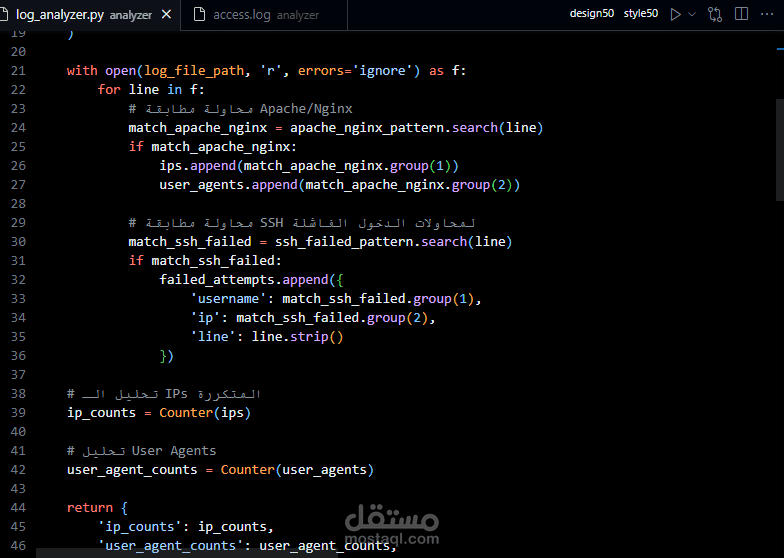Screen dimensions: 784x558
Task: Click 'user_agents.append' on line 27
Action: tap(228, 184)
